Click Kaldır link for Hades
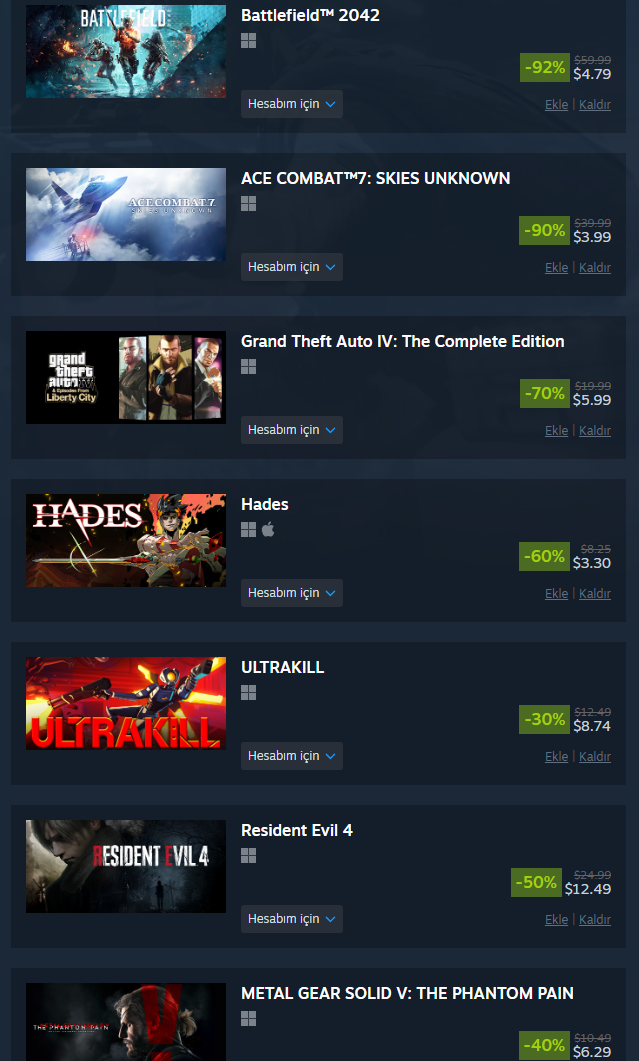639x1061 pixels. click(x=595, y=593)
